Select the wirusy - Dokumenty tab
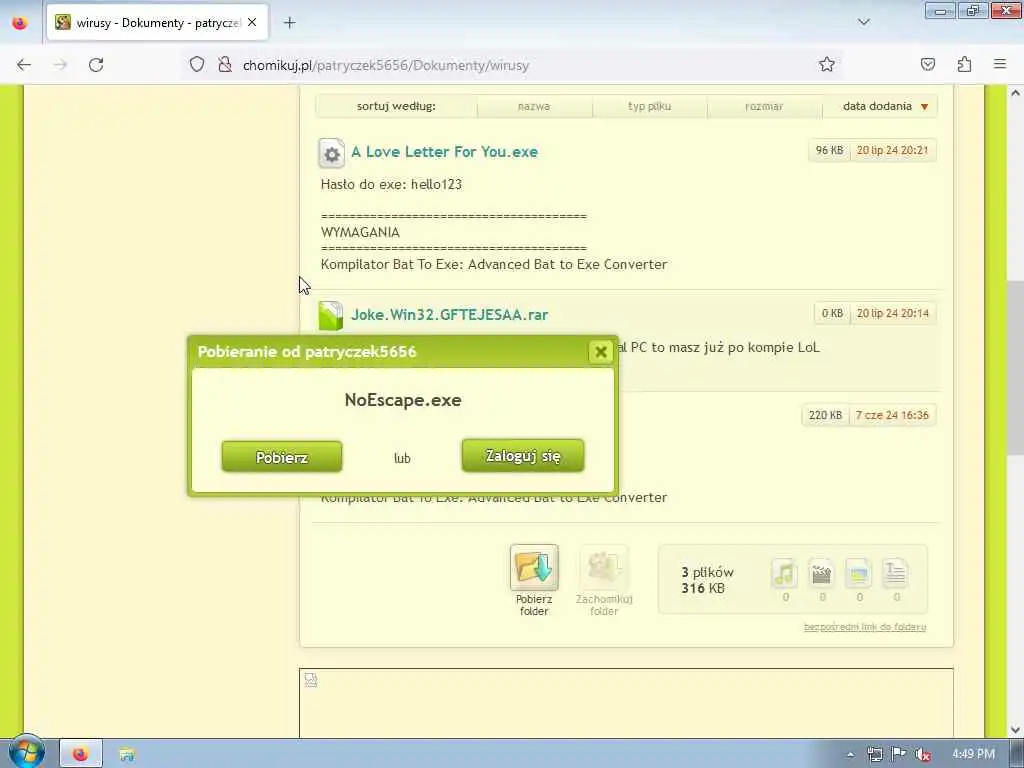Screen dimensions: 1024x768 point(157,23)
